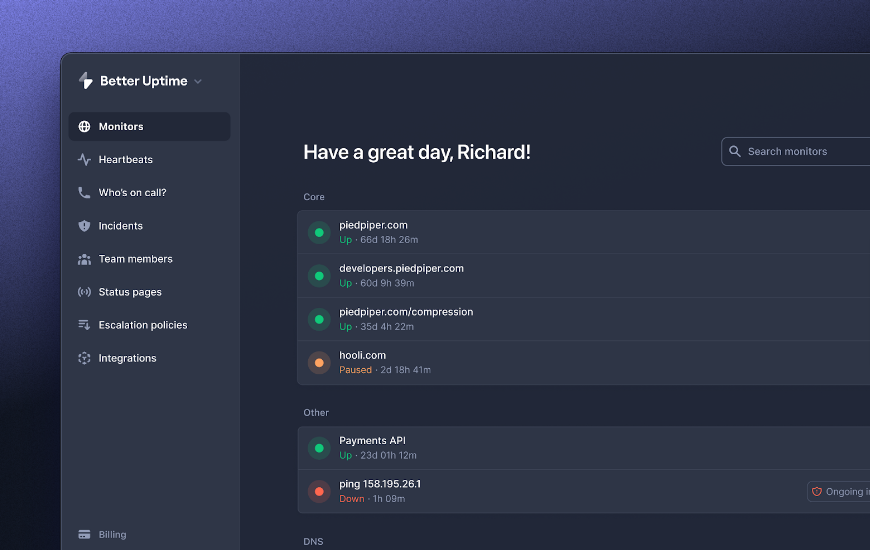The width and height of the screenshot is (870, 550).
Task: Click green status dot for Payments API
Action: [x=319, y=448]
